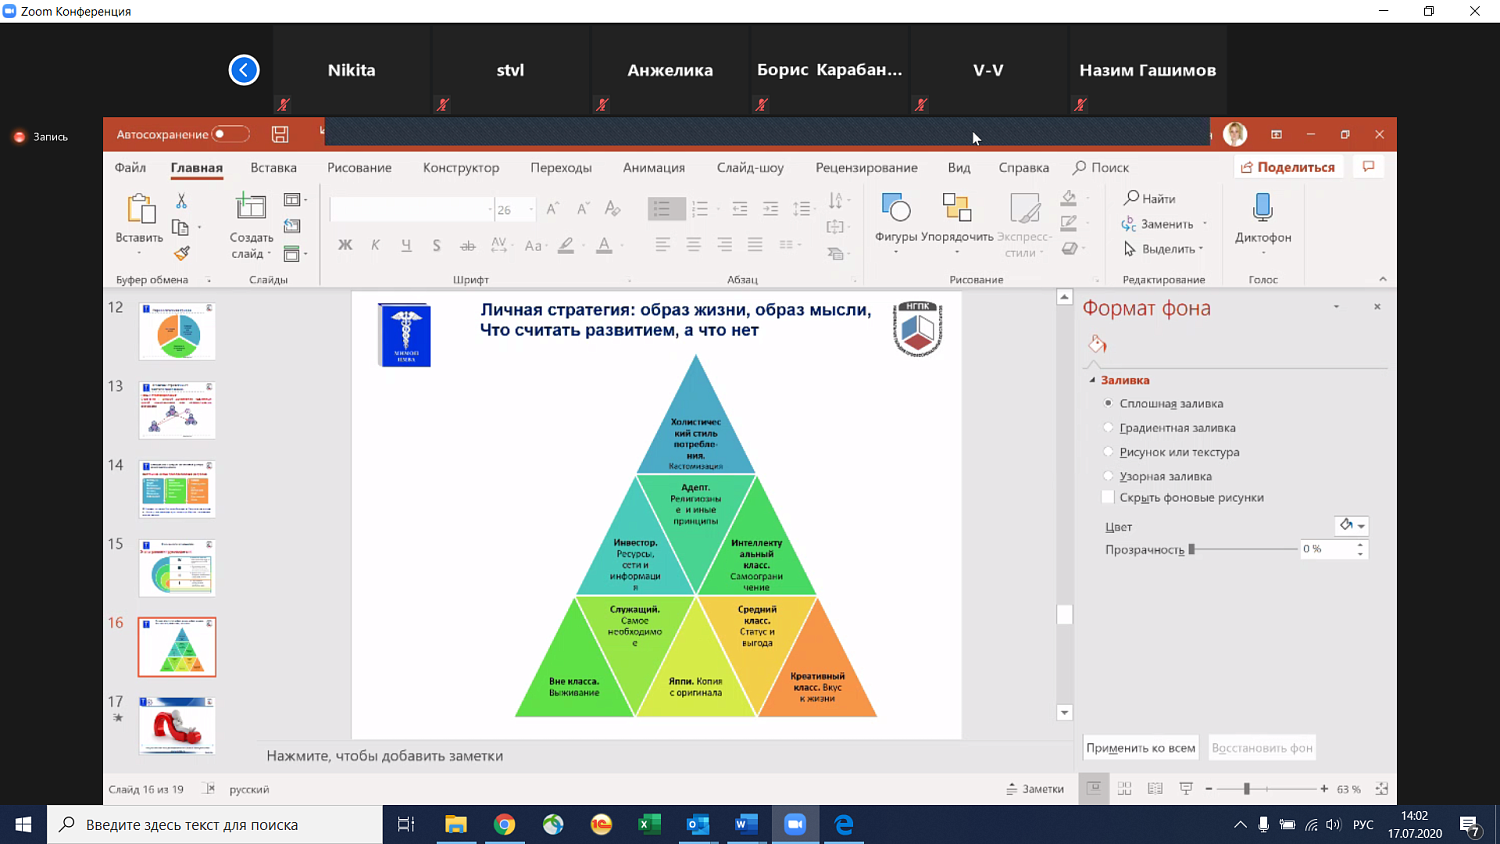Viewport: 1500px width, 844px height.
Task: Click the slideshow icon in status bar
Action: click(1186, 789)
